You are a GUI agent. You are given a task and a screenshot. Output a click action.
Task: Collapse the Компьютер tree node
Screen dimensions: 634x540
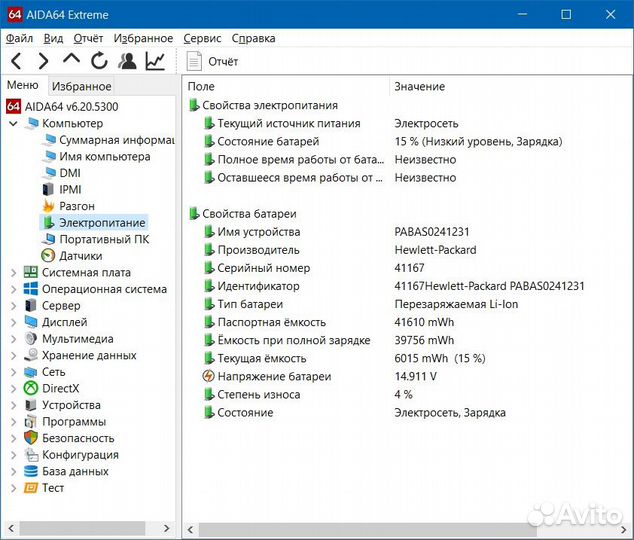[x=13, y=123]
